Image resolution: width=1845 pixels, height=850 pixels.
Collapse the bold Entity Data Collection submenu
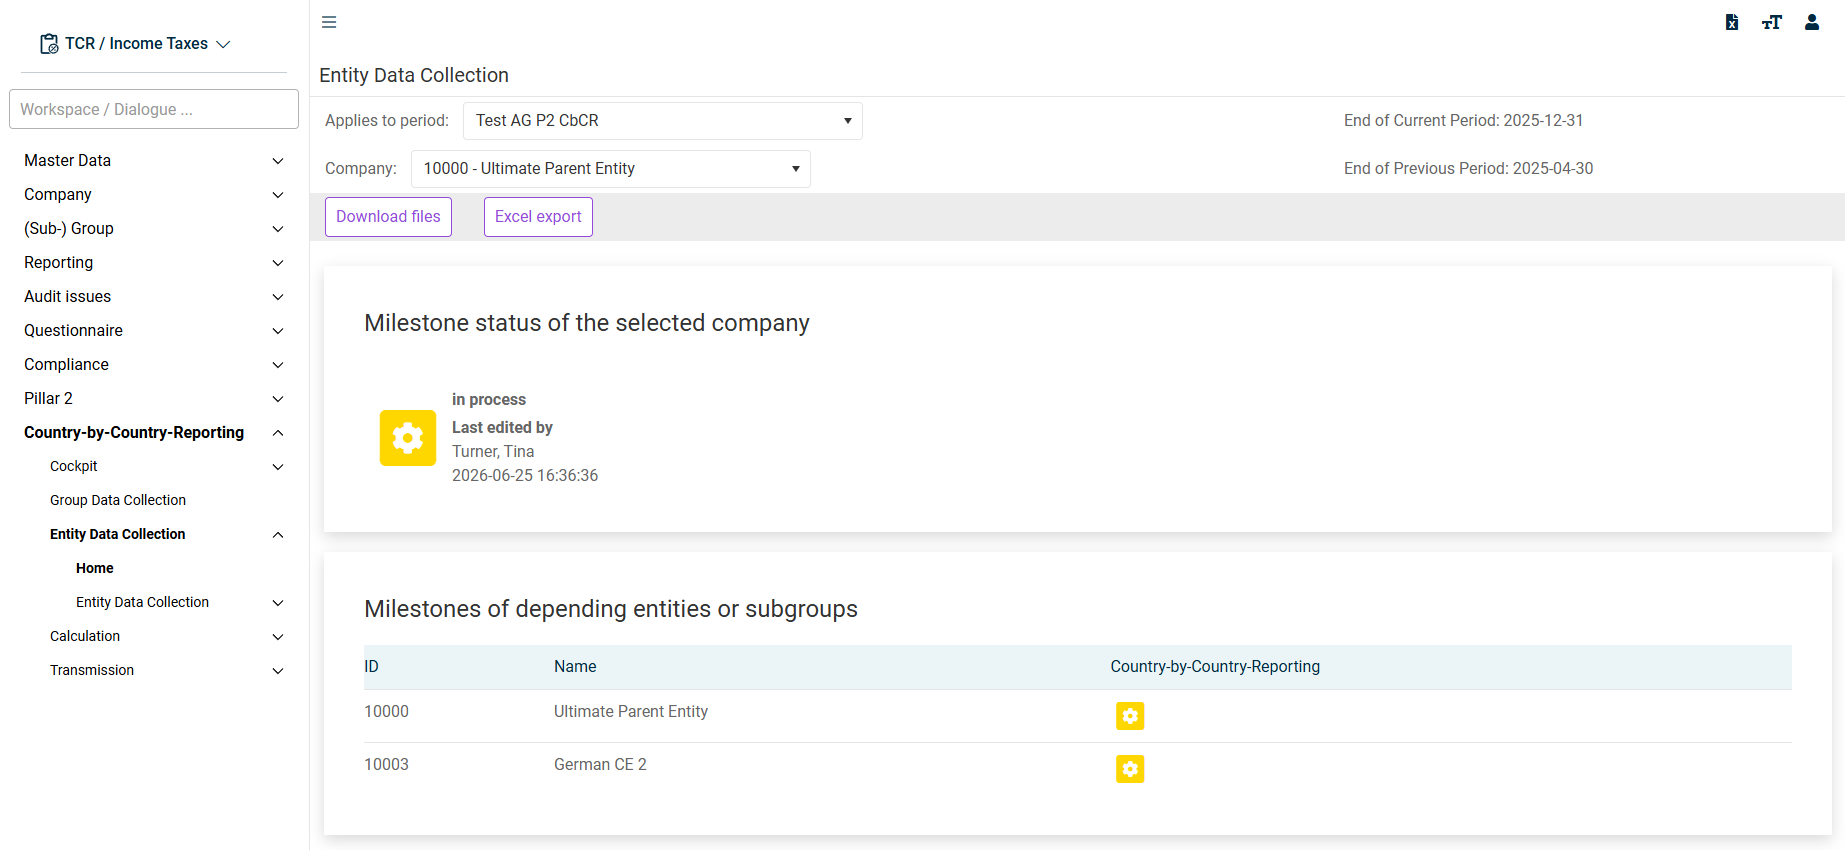(167, 535)
